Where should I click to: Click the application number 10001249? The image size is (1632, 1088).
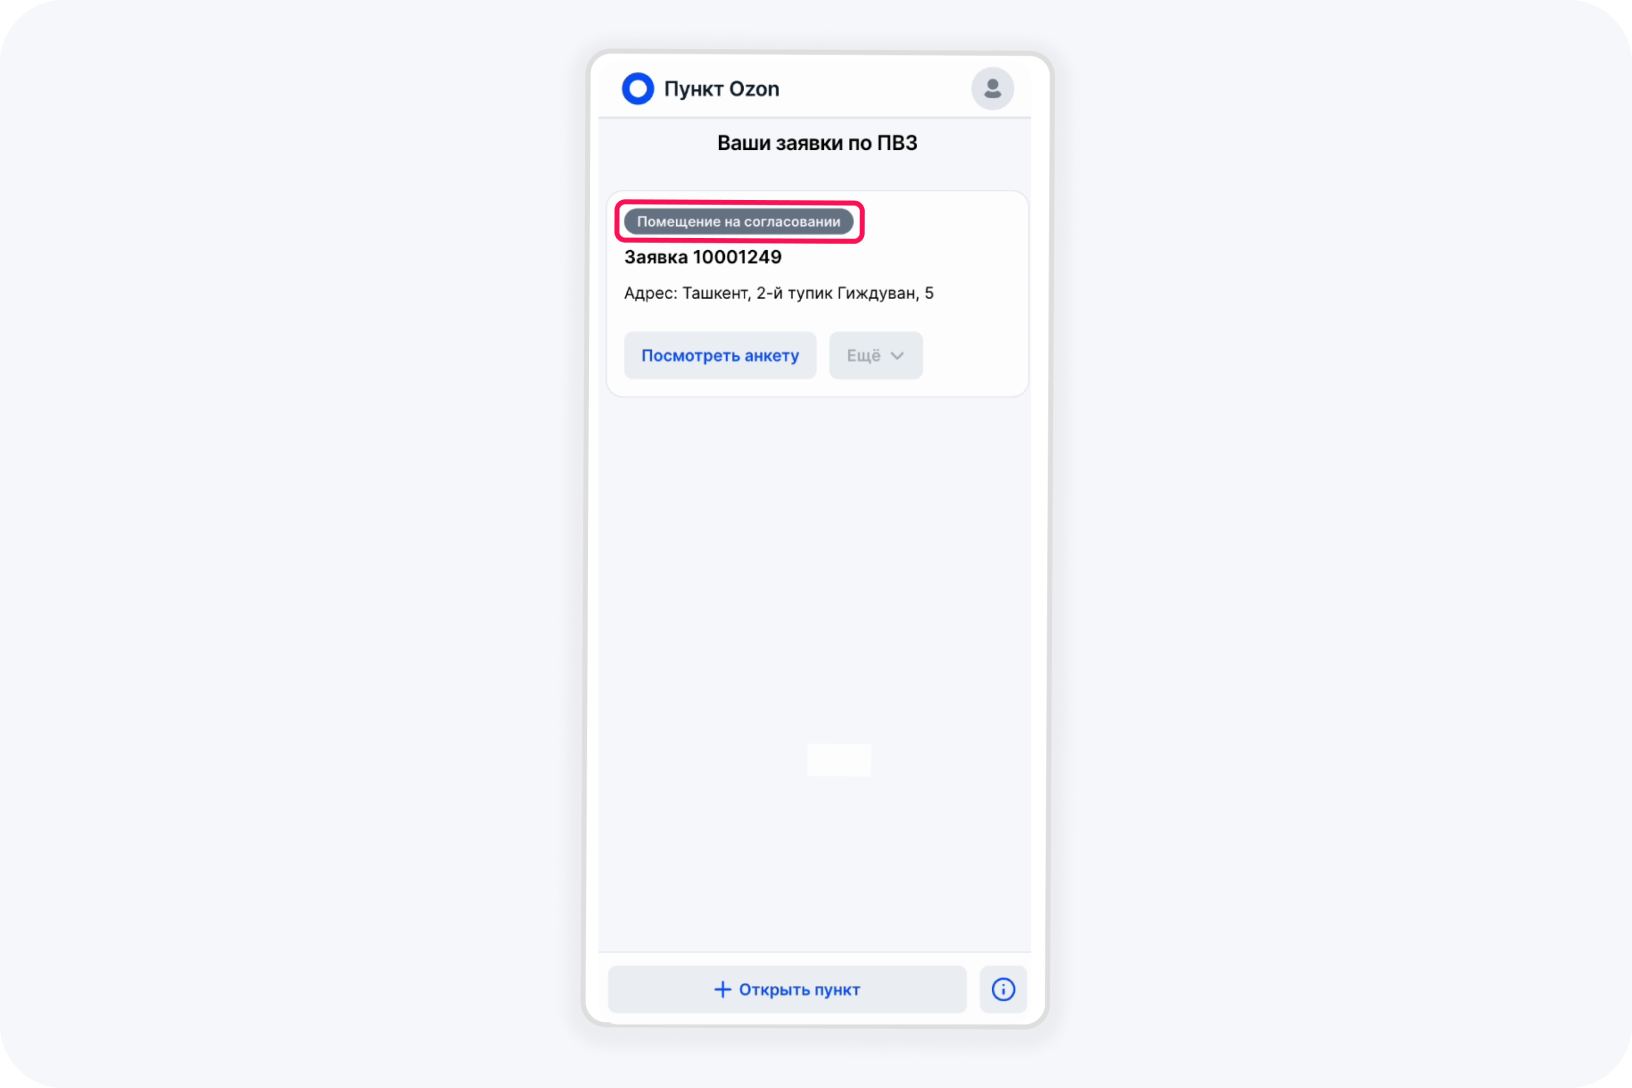(737, 257)
